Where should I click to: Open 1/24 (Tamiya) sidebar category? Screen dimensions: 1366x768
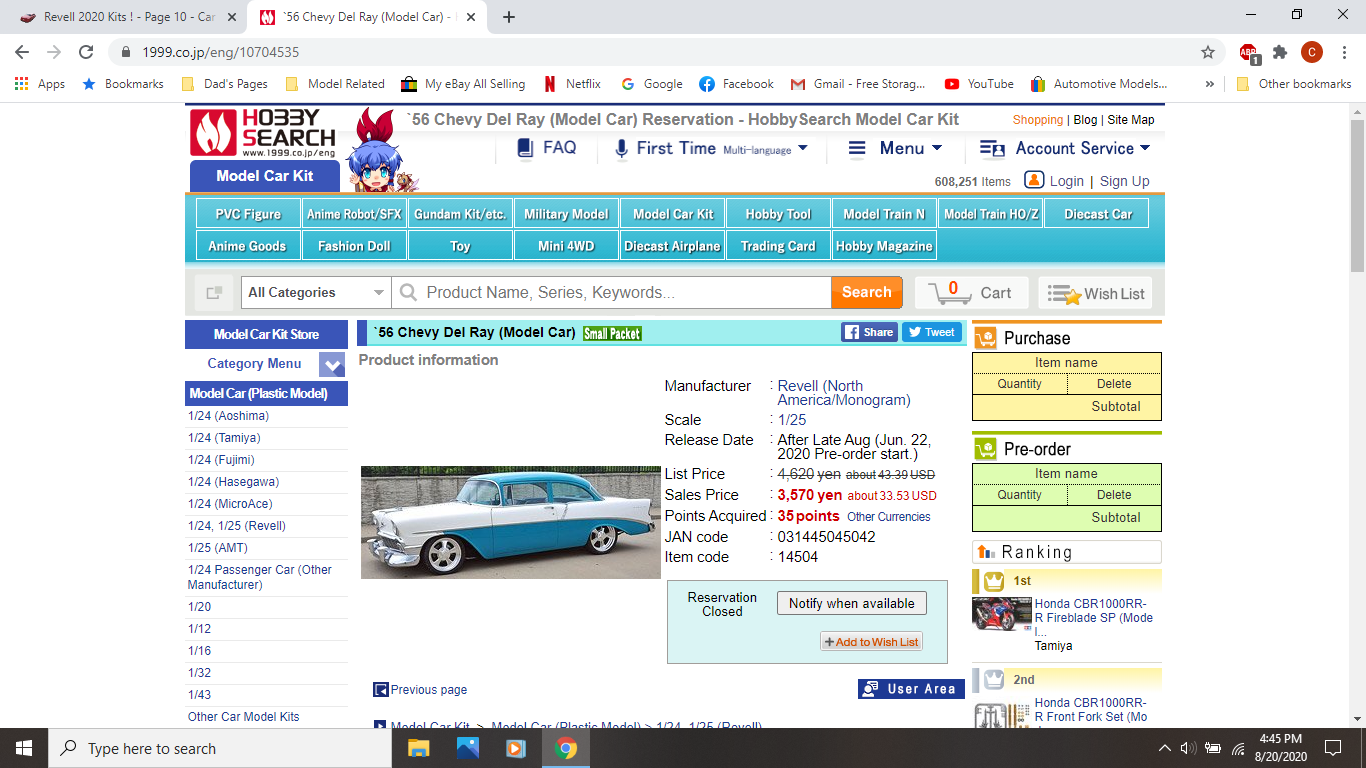tap(224, 438)
